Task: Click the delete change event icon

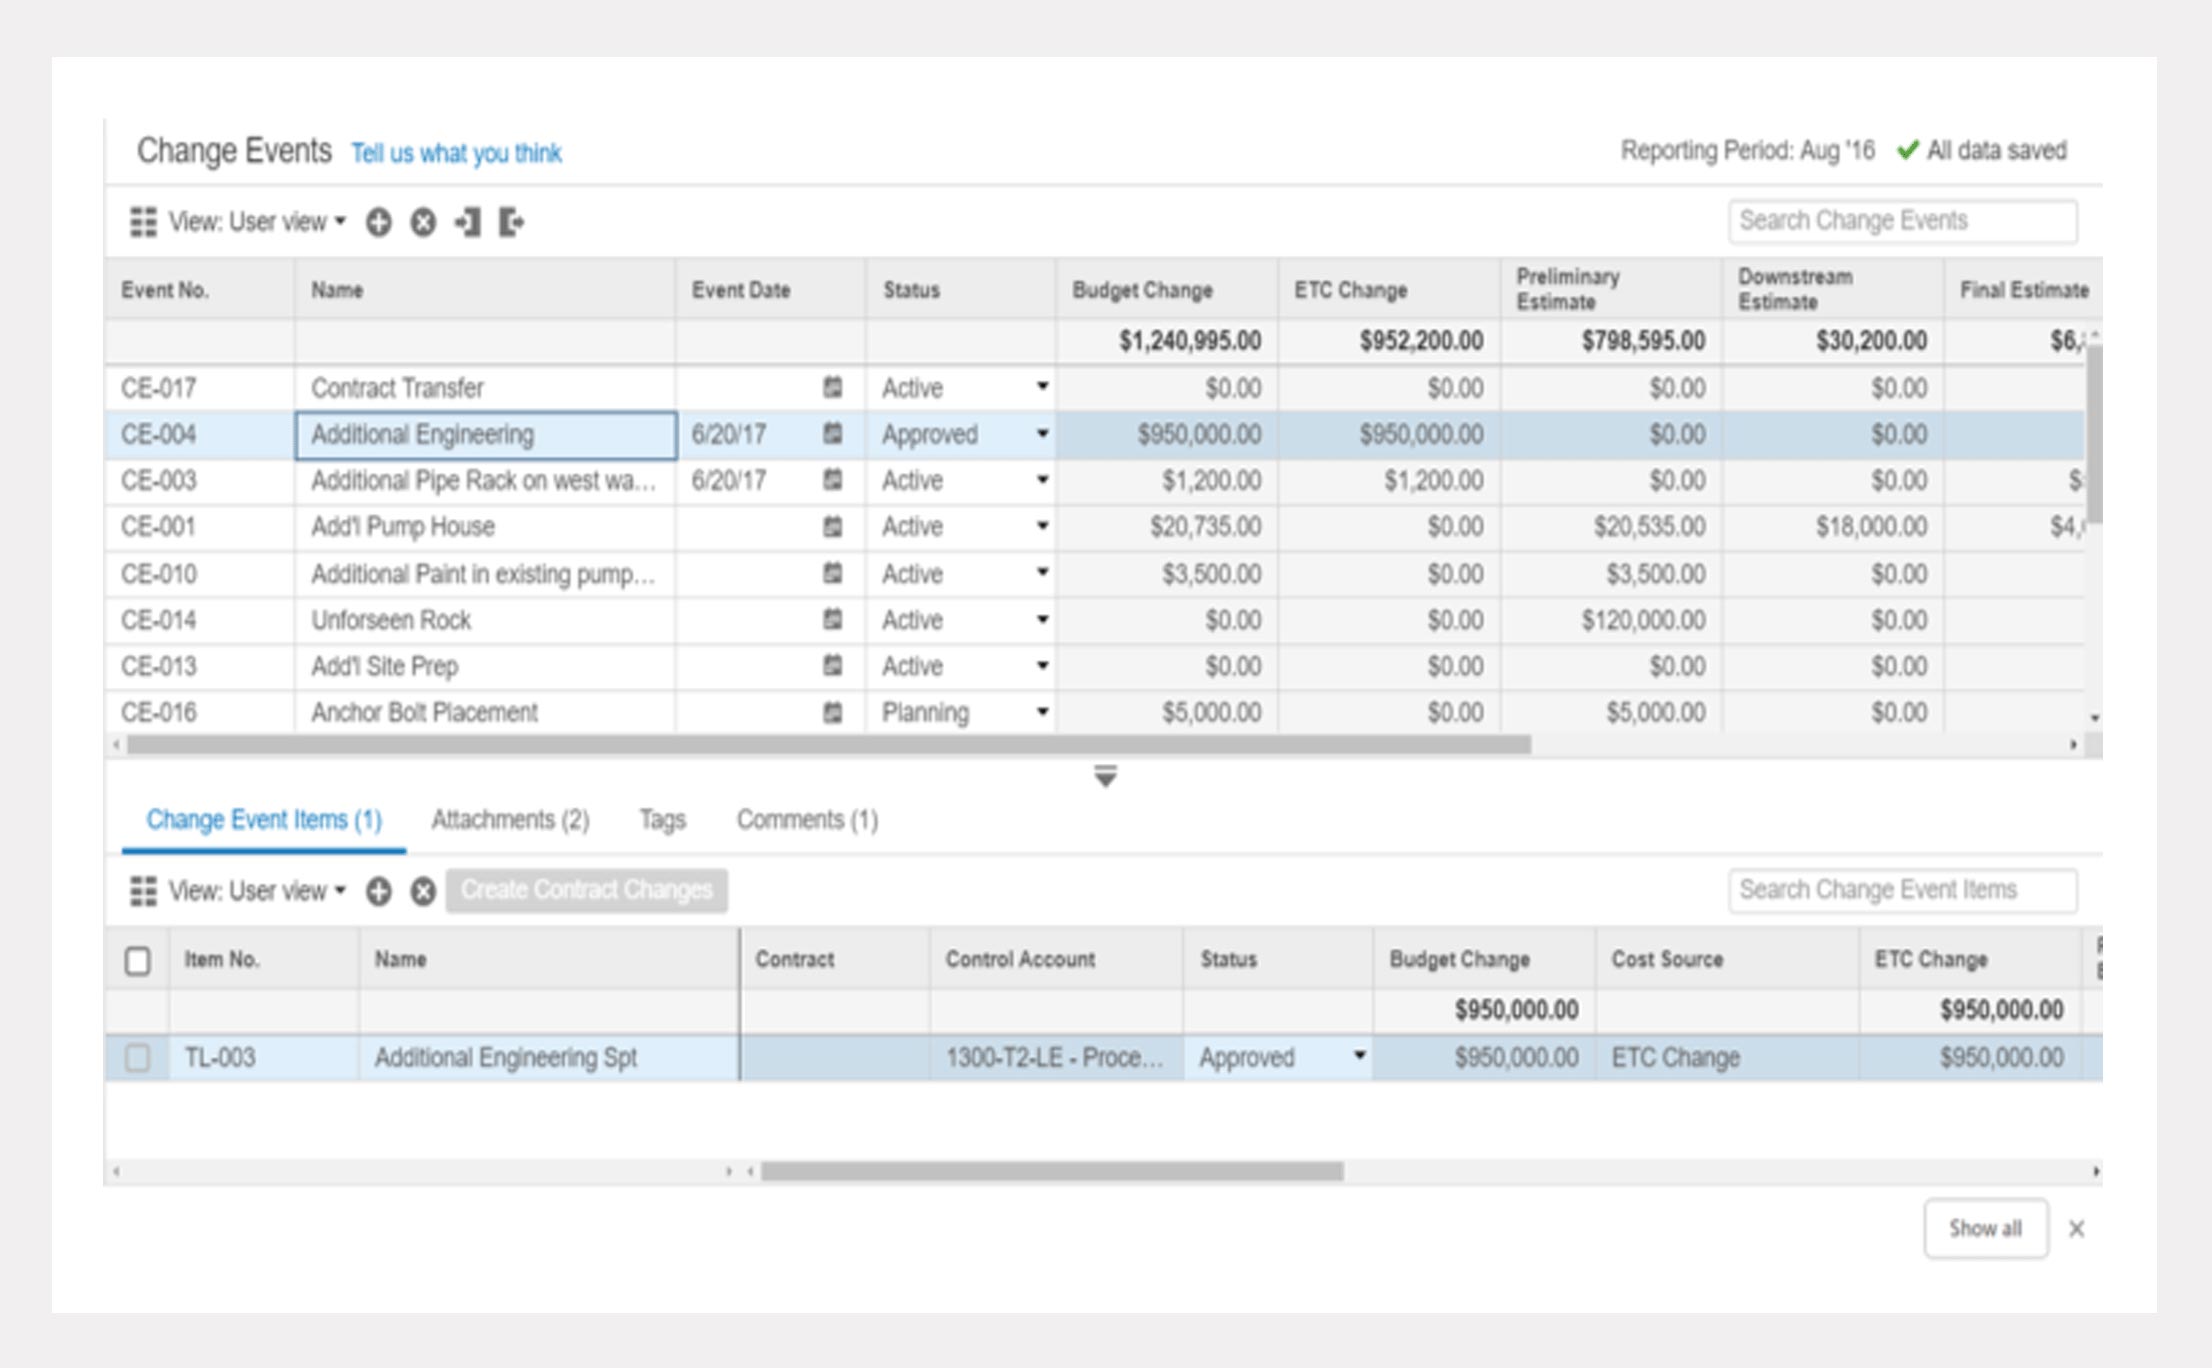Action: click(x=423, y=222)
